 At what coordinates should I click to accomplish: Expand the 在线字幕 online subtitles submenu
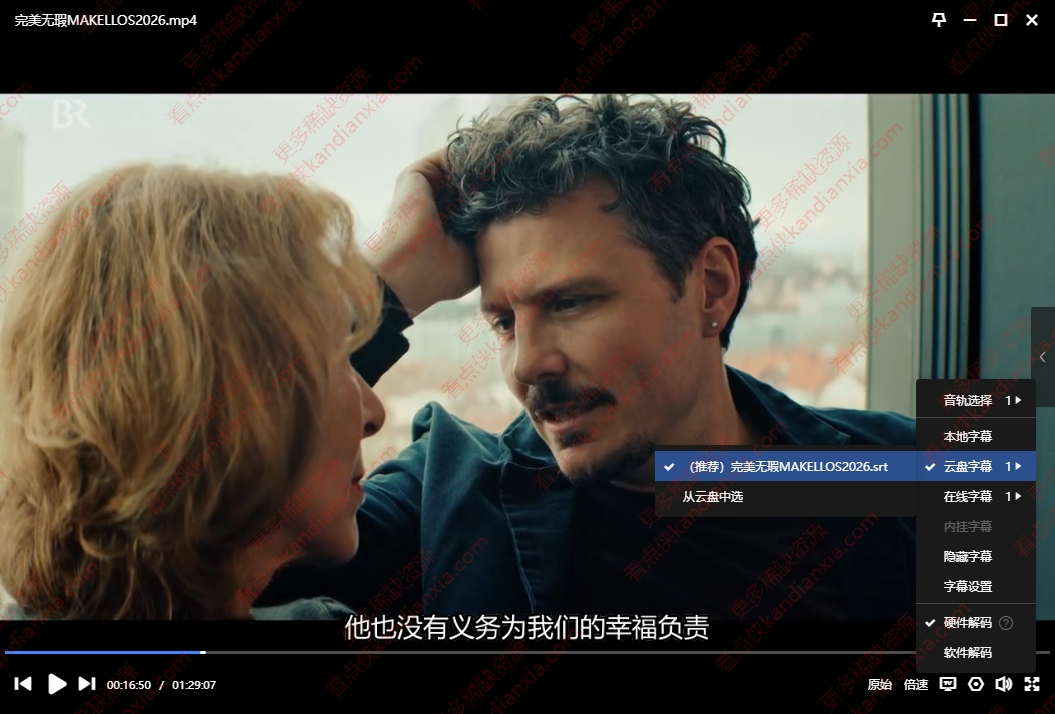[x=964, y=496]
